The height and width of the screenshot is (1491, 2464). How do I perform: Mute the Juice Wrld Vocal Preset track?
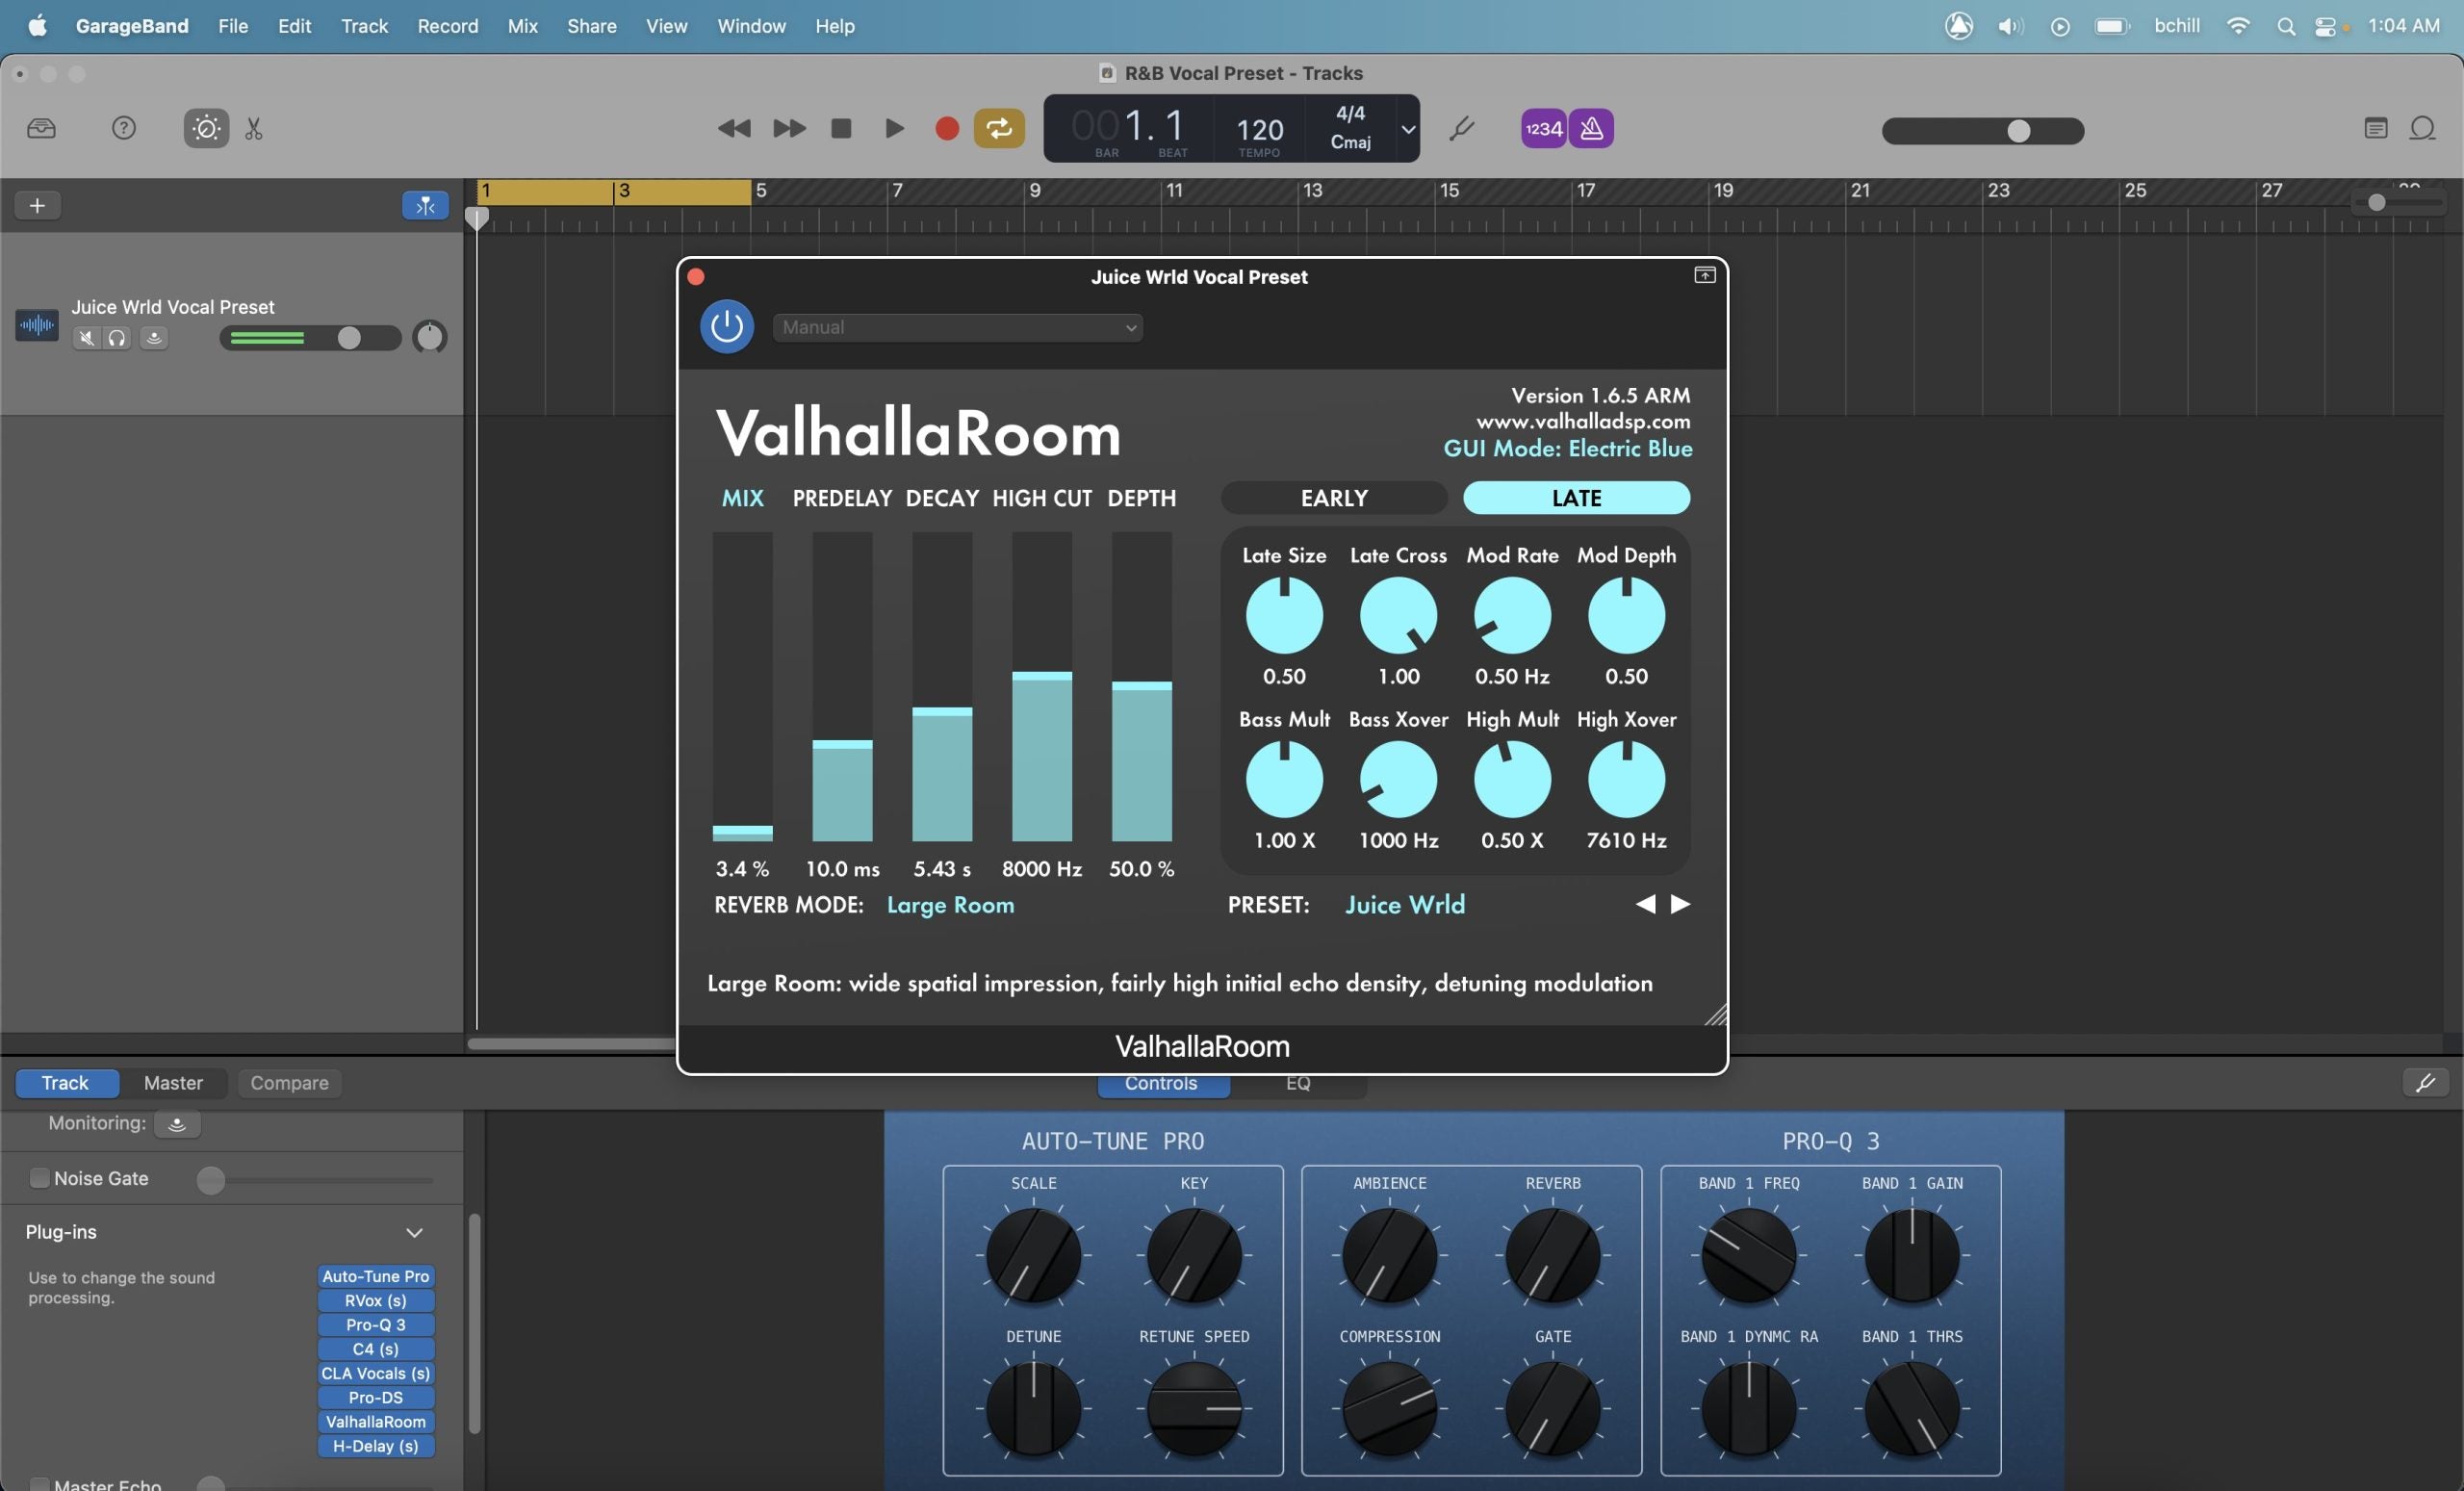pyautogui.click(x=86, y=338)
